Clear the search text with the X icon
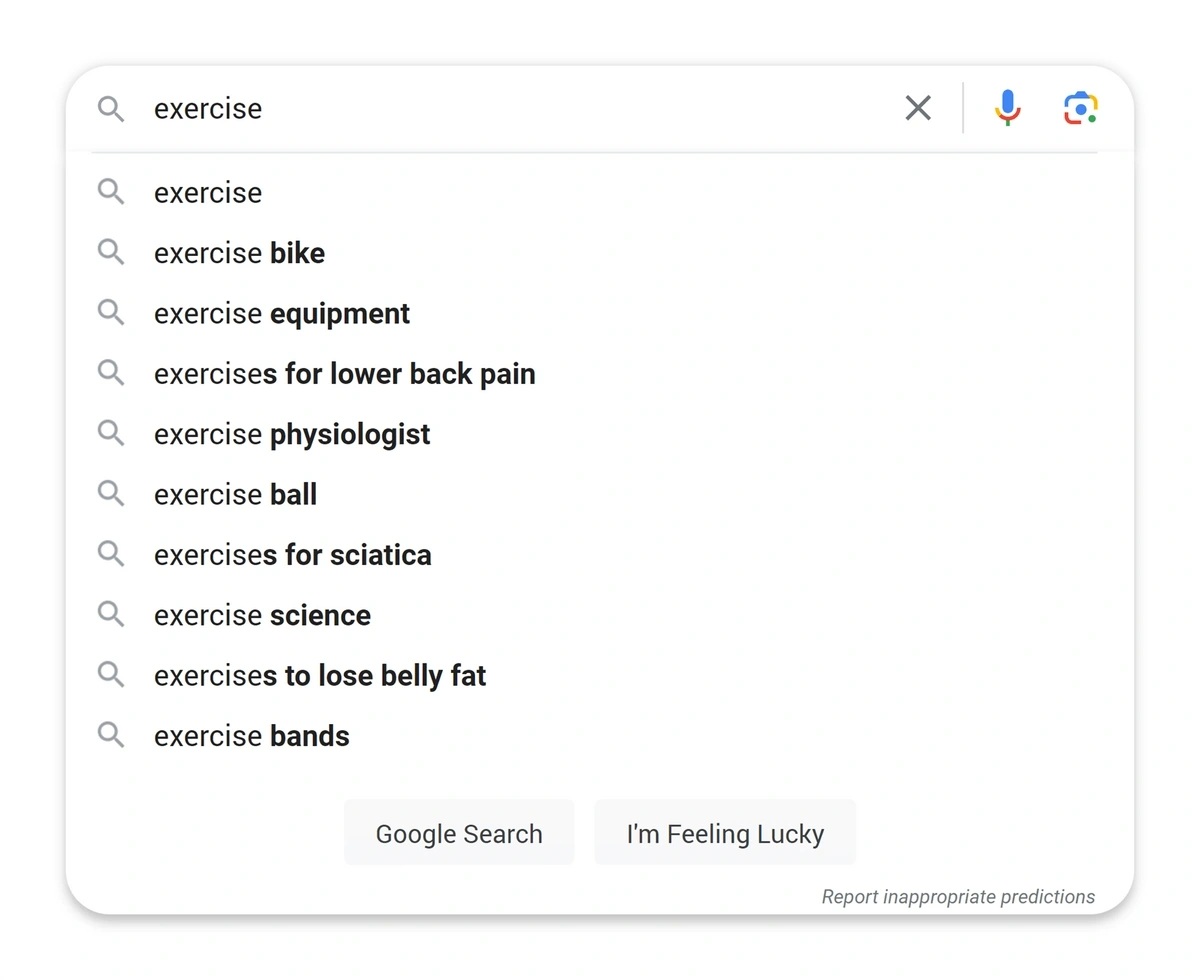The image size is (1200, 980). coord(918,108)
